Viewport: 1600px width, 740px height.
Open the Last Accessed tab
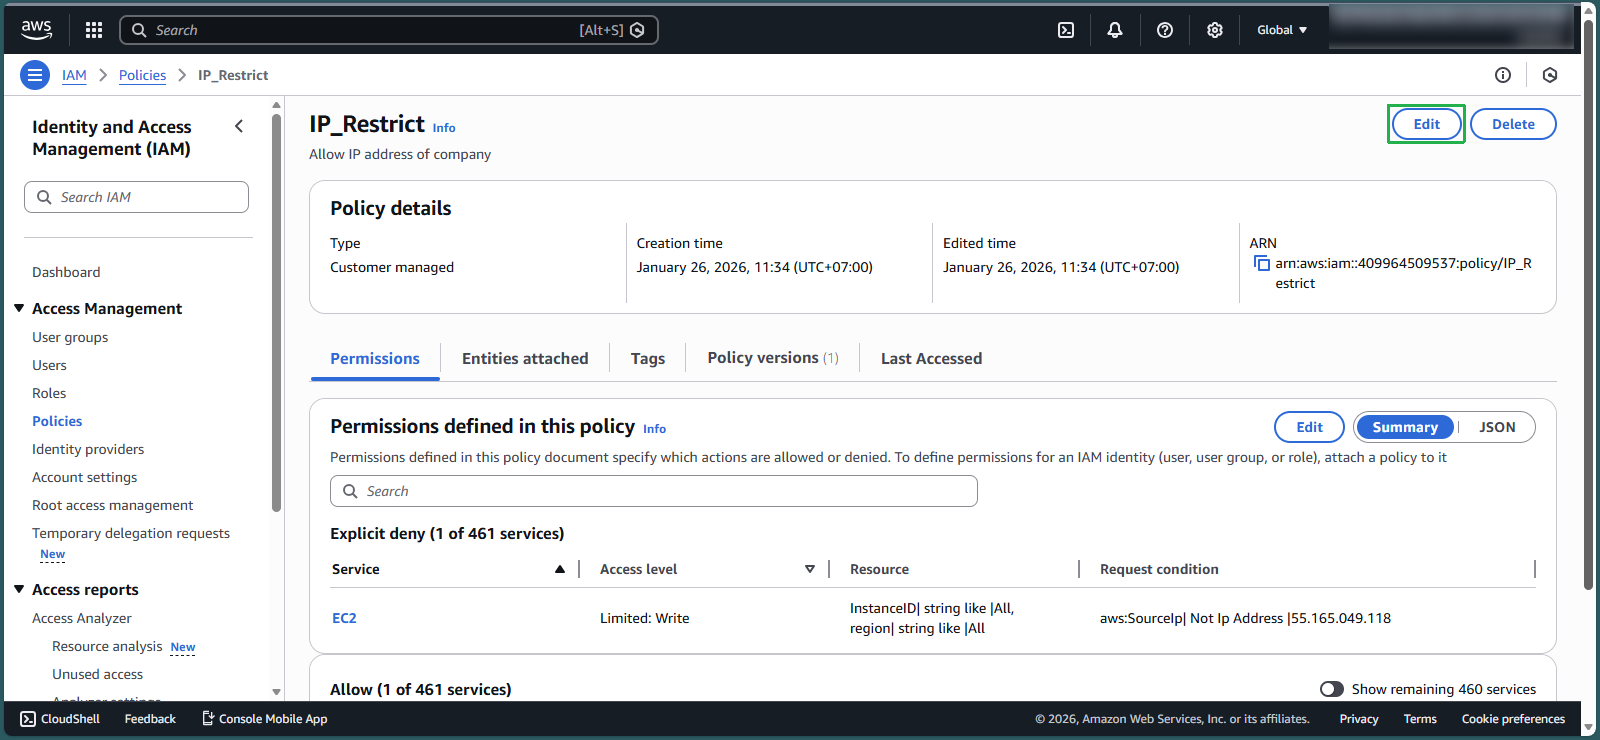[931, 358]
